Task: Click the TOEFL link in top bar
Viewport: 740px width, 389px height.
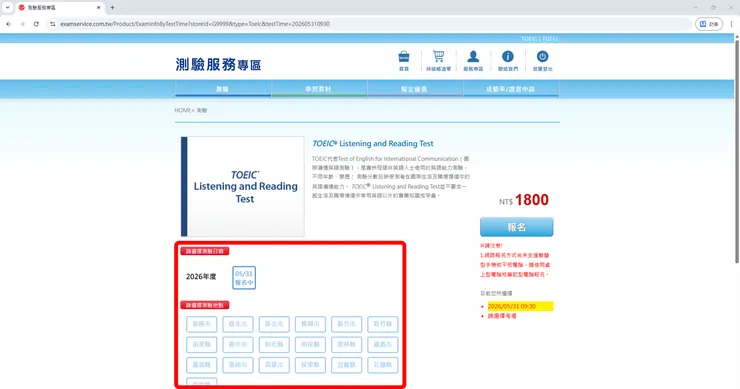Action: point(550,39)
